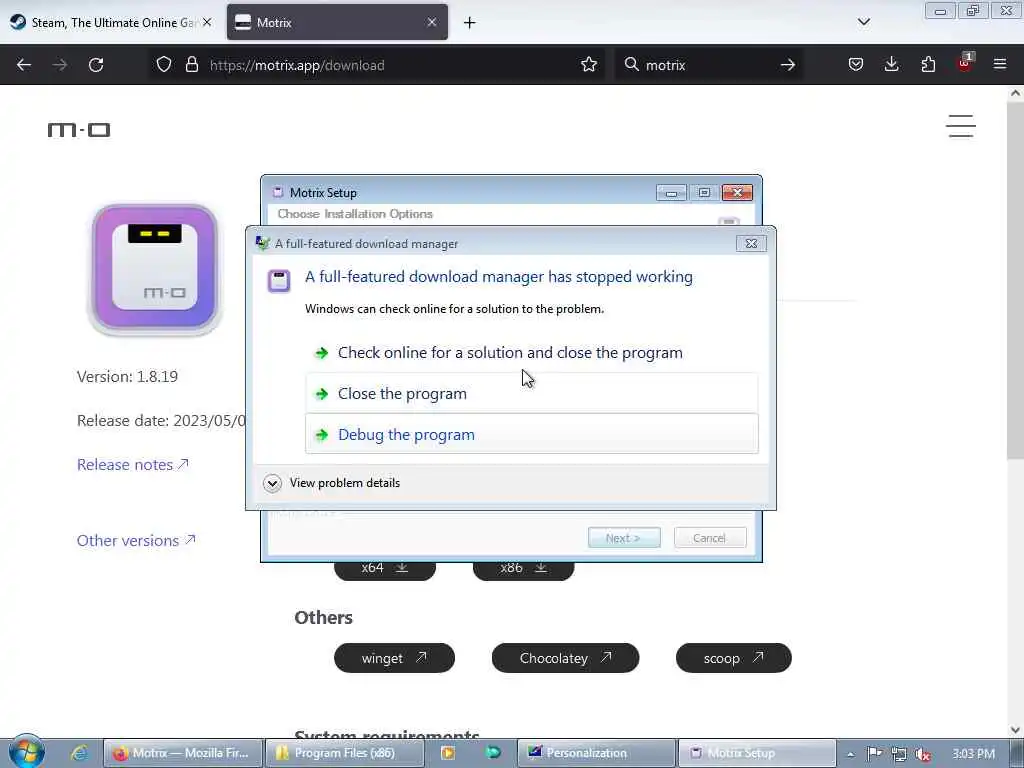Close the Motrix tab
Screen dimensions: 1024x768
[x=432, y=22]
